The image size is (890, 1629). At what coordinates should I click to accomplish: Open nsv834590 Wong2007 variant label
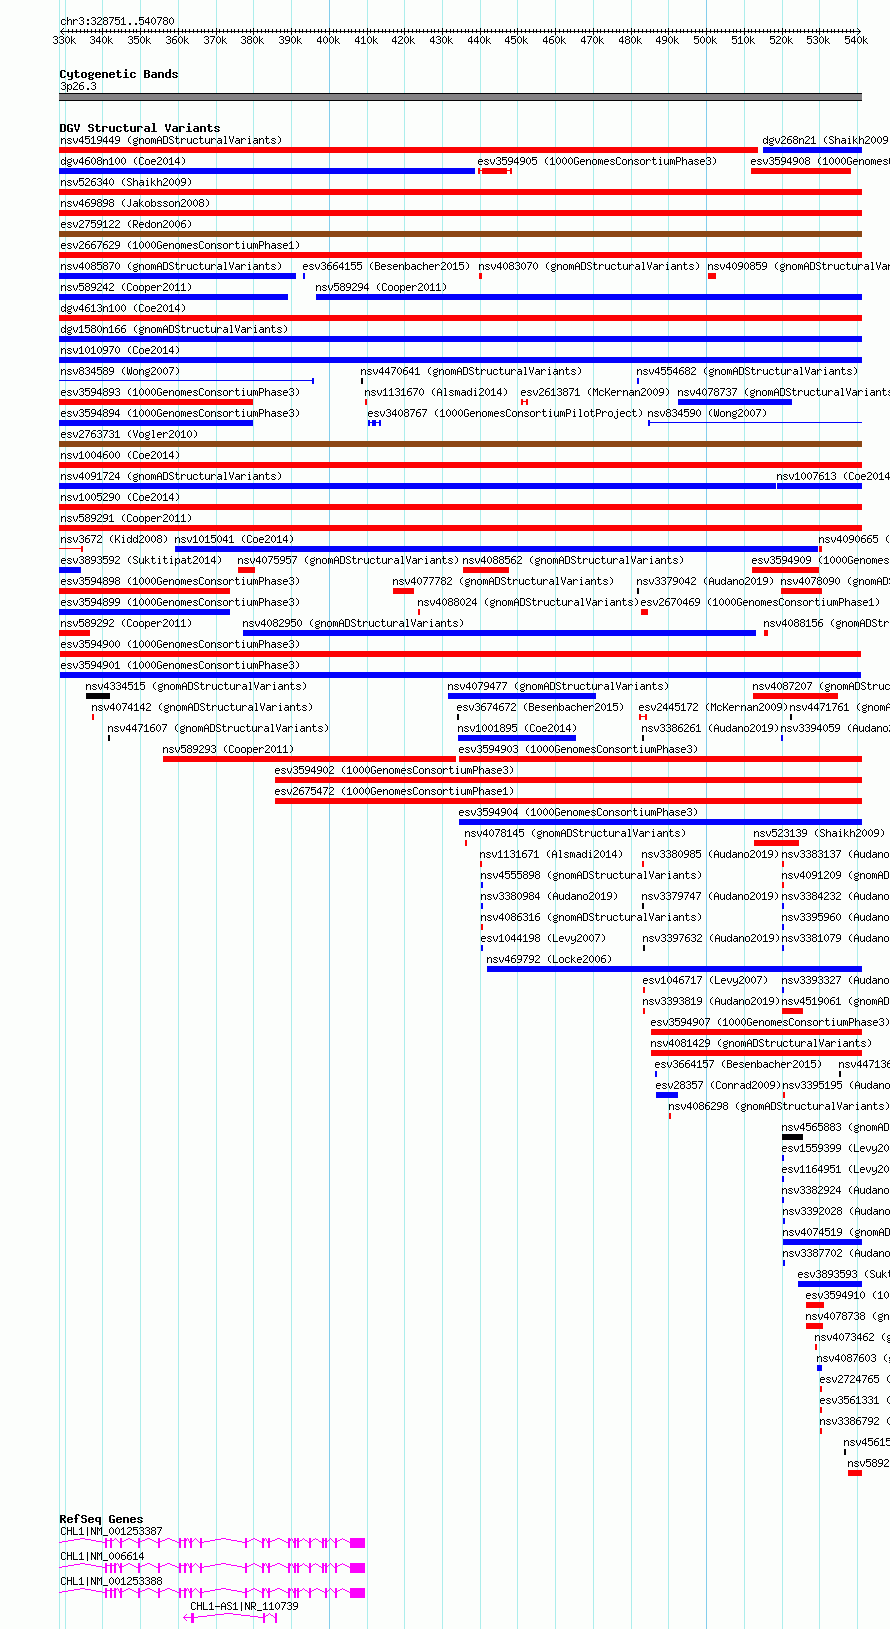[x=707, y=414]
